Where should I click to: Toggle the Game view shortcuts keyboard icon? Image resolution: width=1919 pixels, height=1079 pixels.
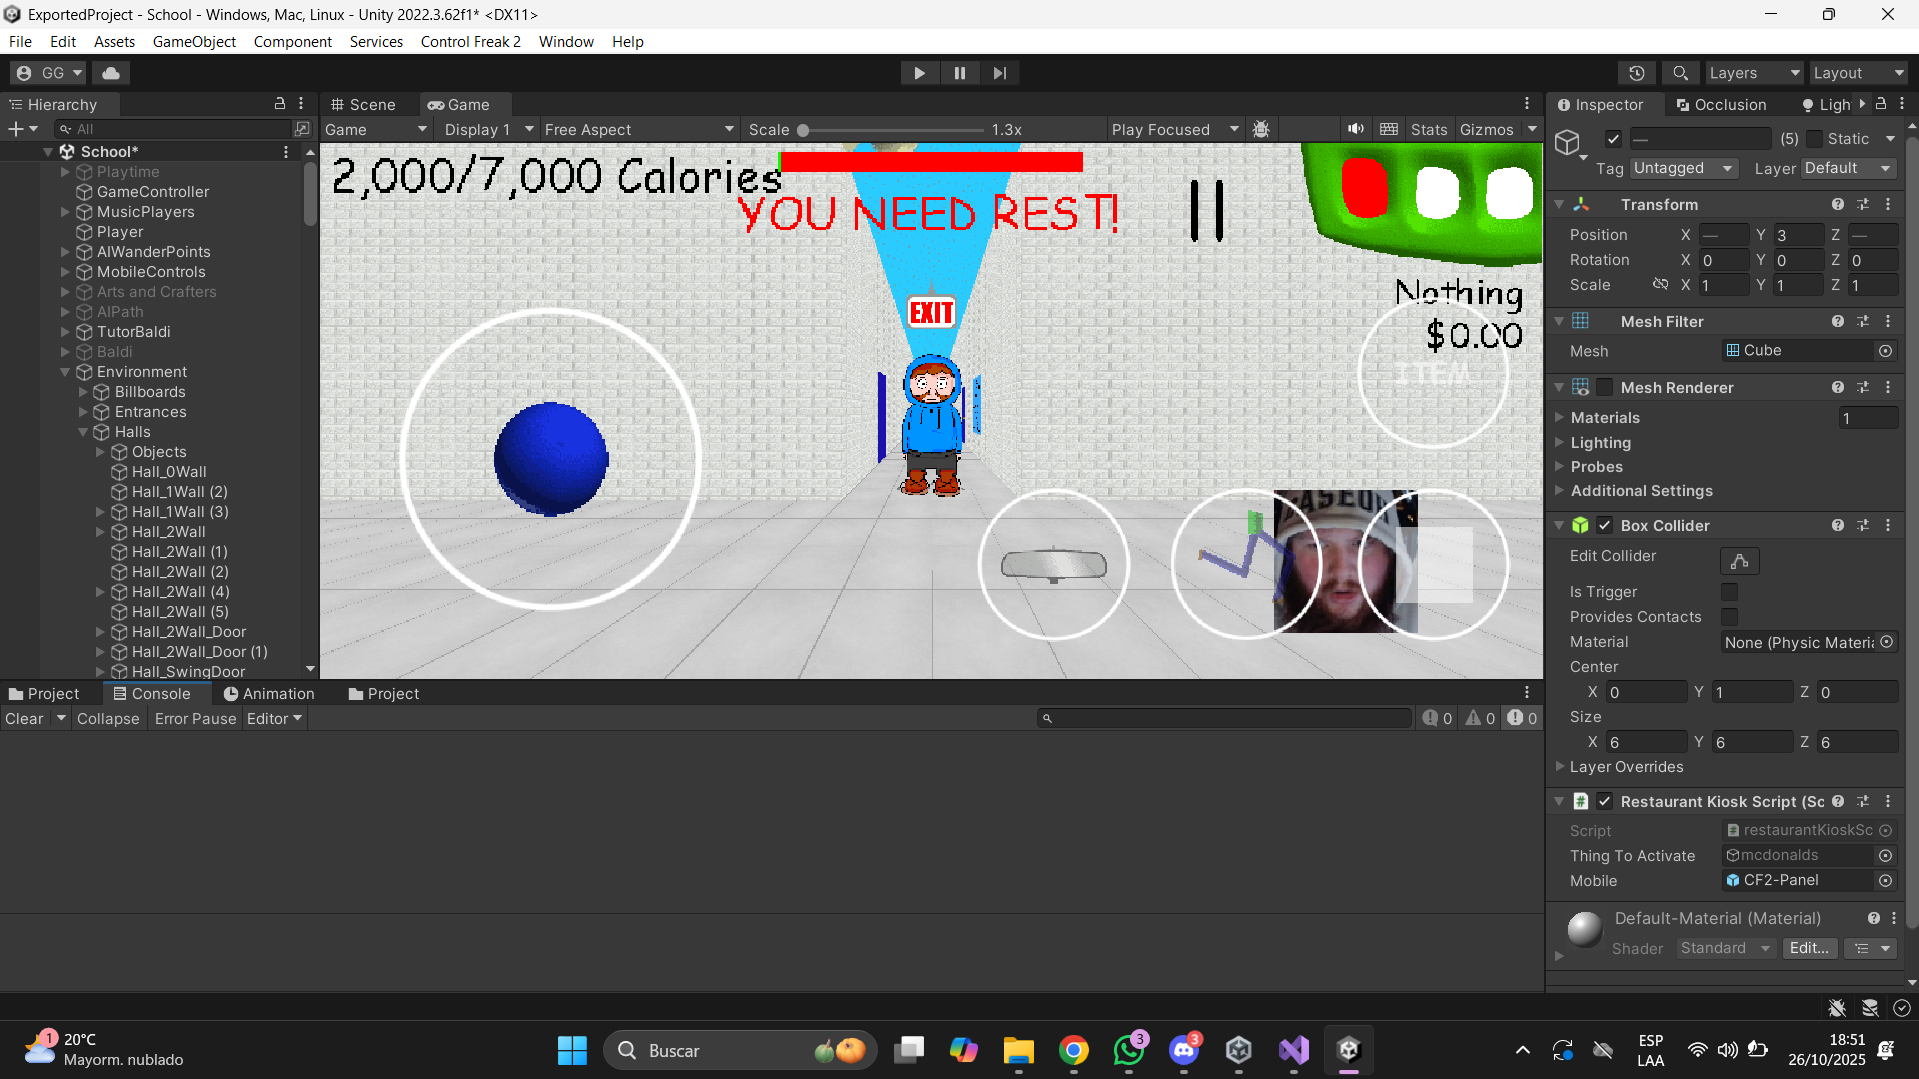pyautogui.click(x=1389, y=129)
